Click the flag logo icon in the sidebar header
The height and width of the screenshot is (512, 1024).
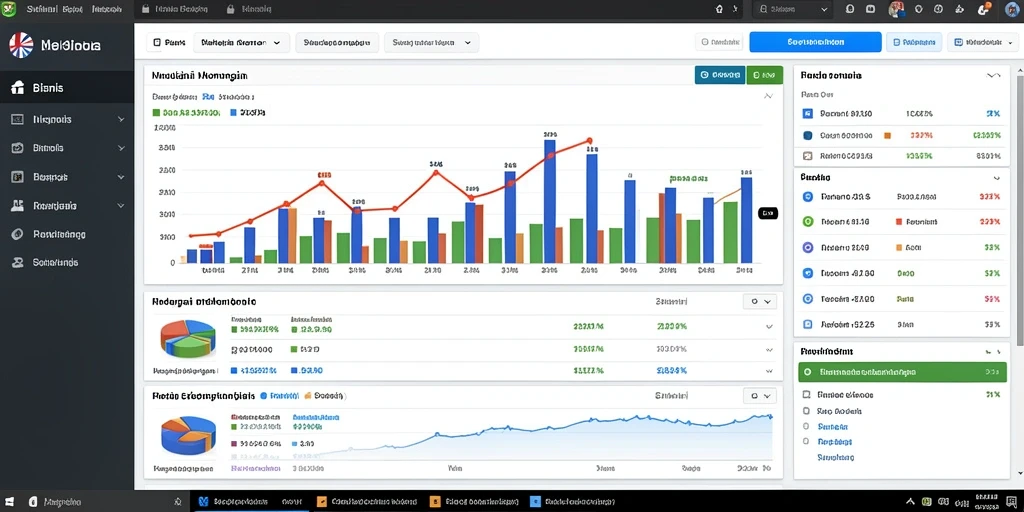click(21, 45)
